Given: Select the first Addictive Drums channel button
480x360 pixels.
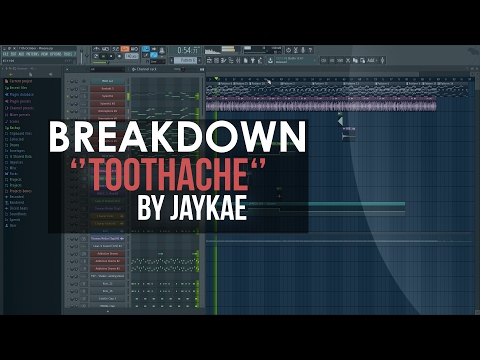Looking at the screenshot, I should click(x=107, y=254).
